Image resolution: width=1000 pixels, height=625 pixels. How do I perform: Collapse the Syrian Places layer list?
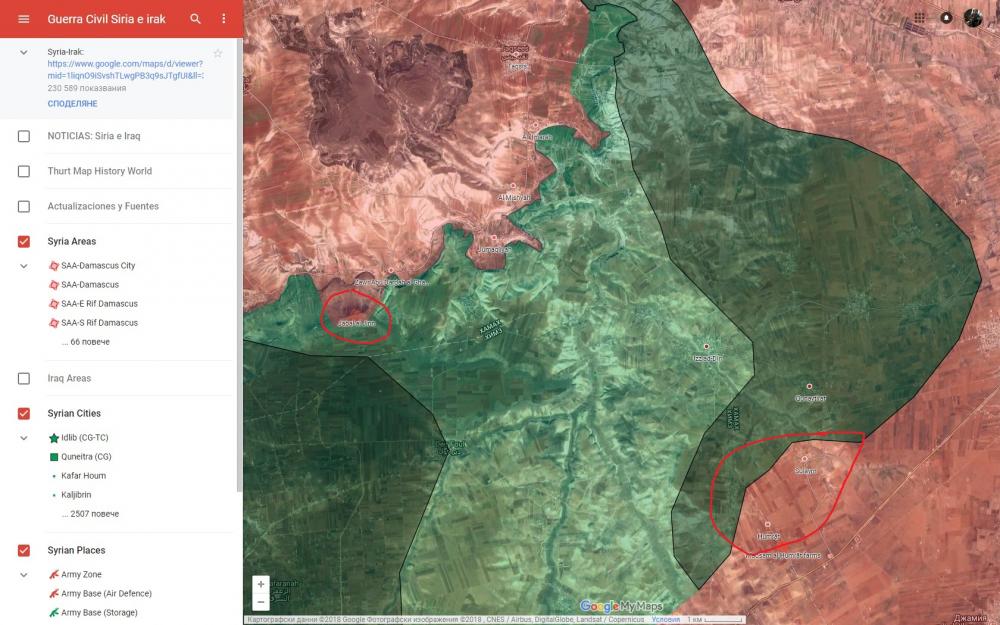pos(24,575)
